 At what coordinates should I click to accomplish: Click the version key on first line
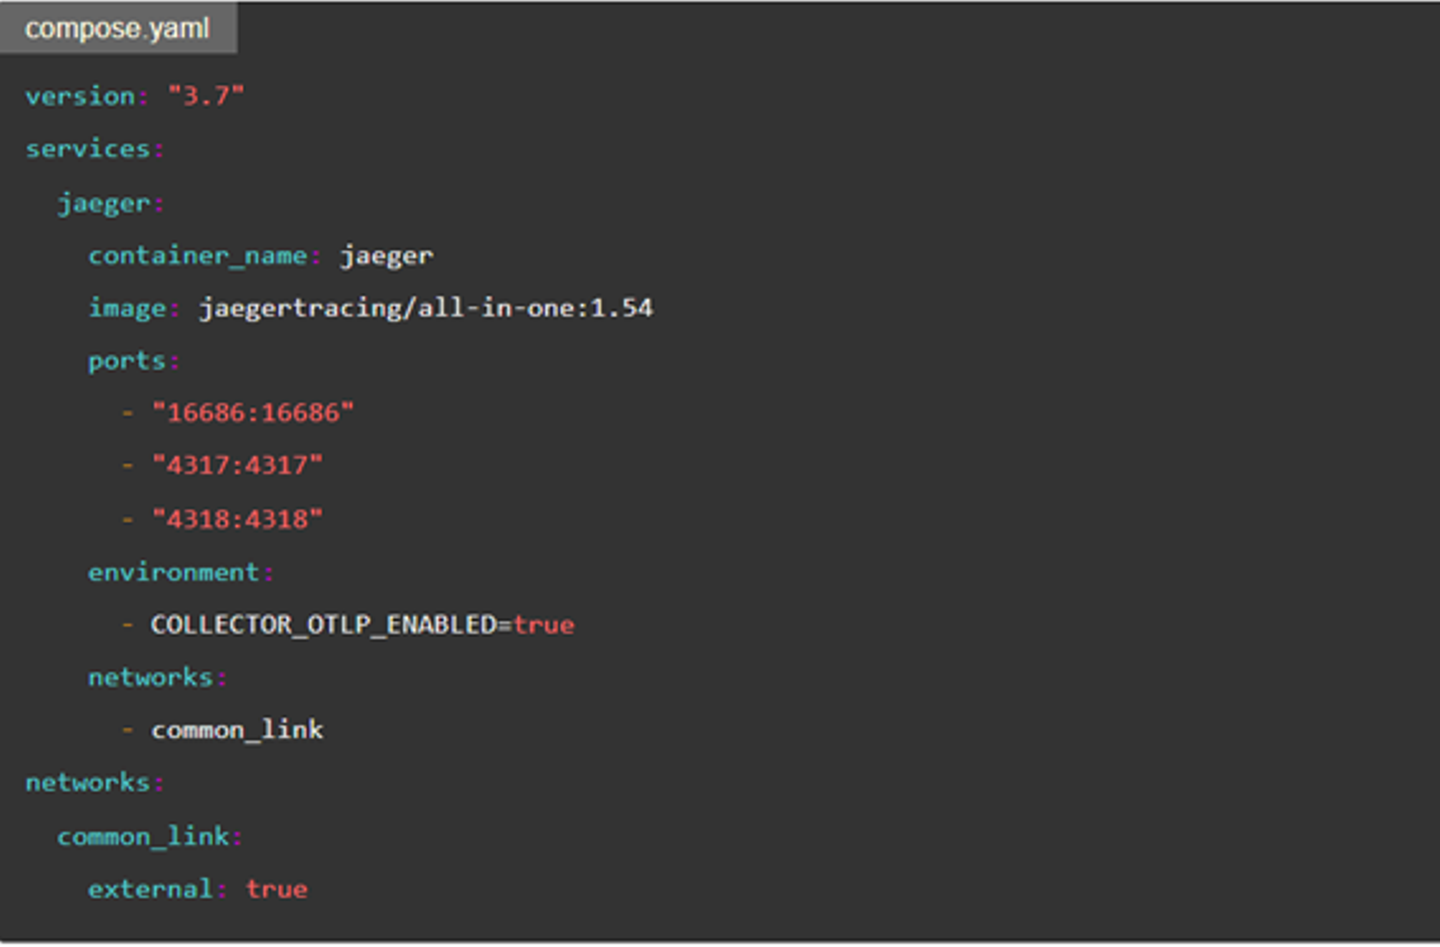[x=80, y=96]
